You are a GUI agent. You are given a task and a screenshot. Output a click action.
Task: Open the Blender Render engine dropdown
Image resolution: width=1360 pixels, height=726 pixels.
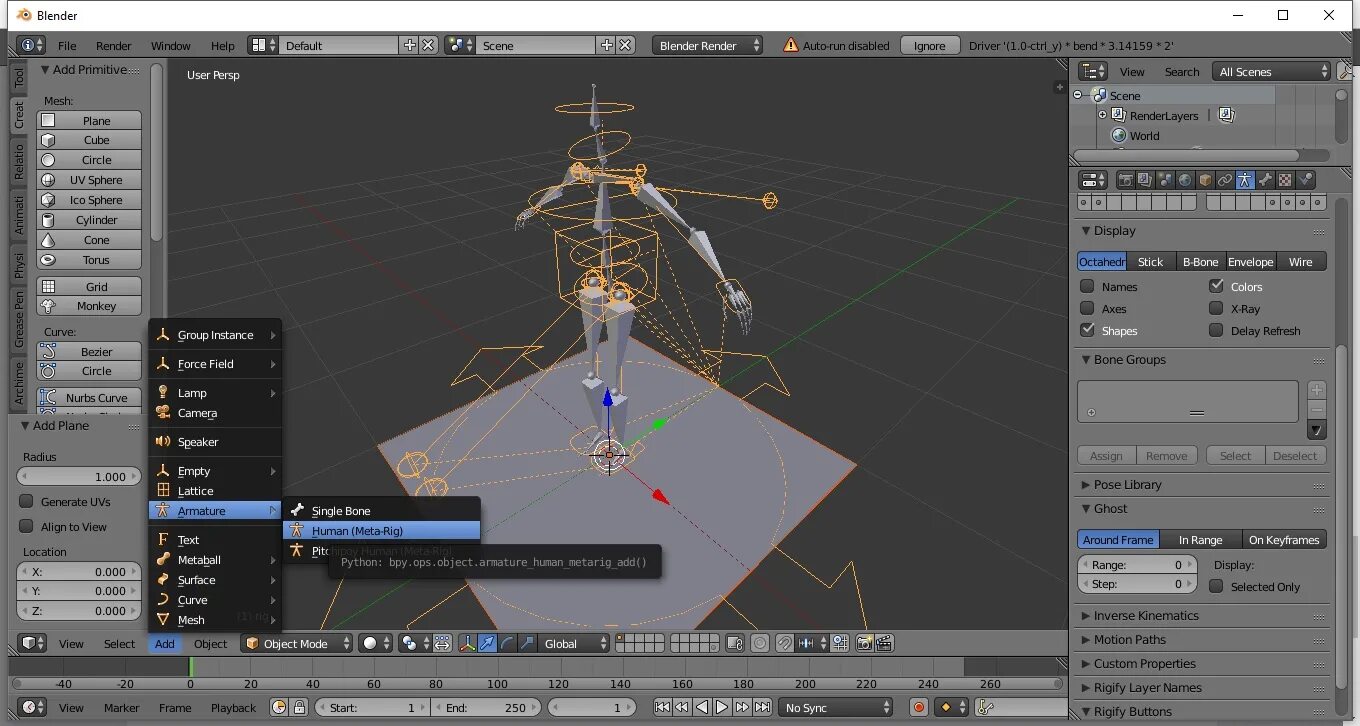pos(707,46)
